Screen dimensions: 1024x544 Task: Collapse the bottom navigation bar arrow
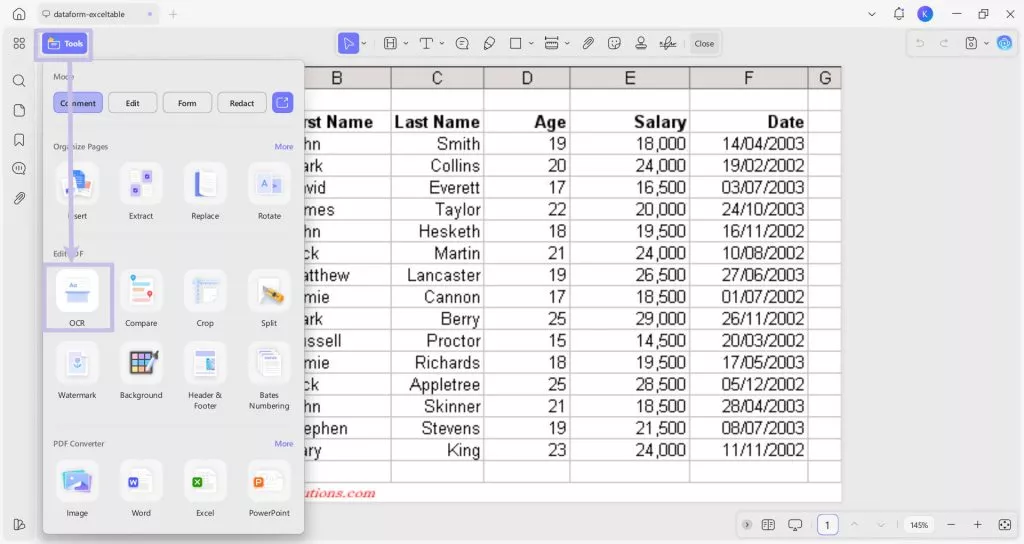[747, 524]
